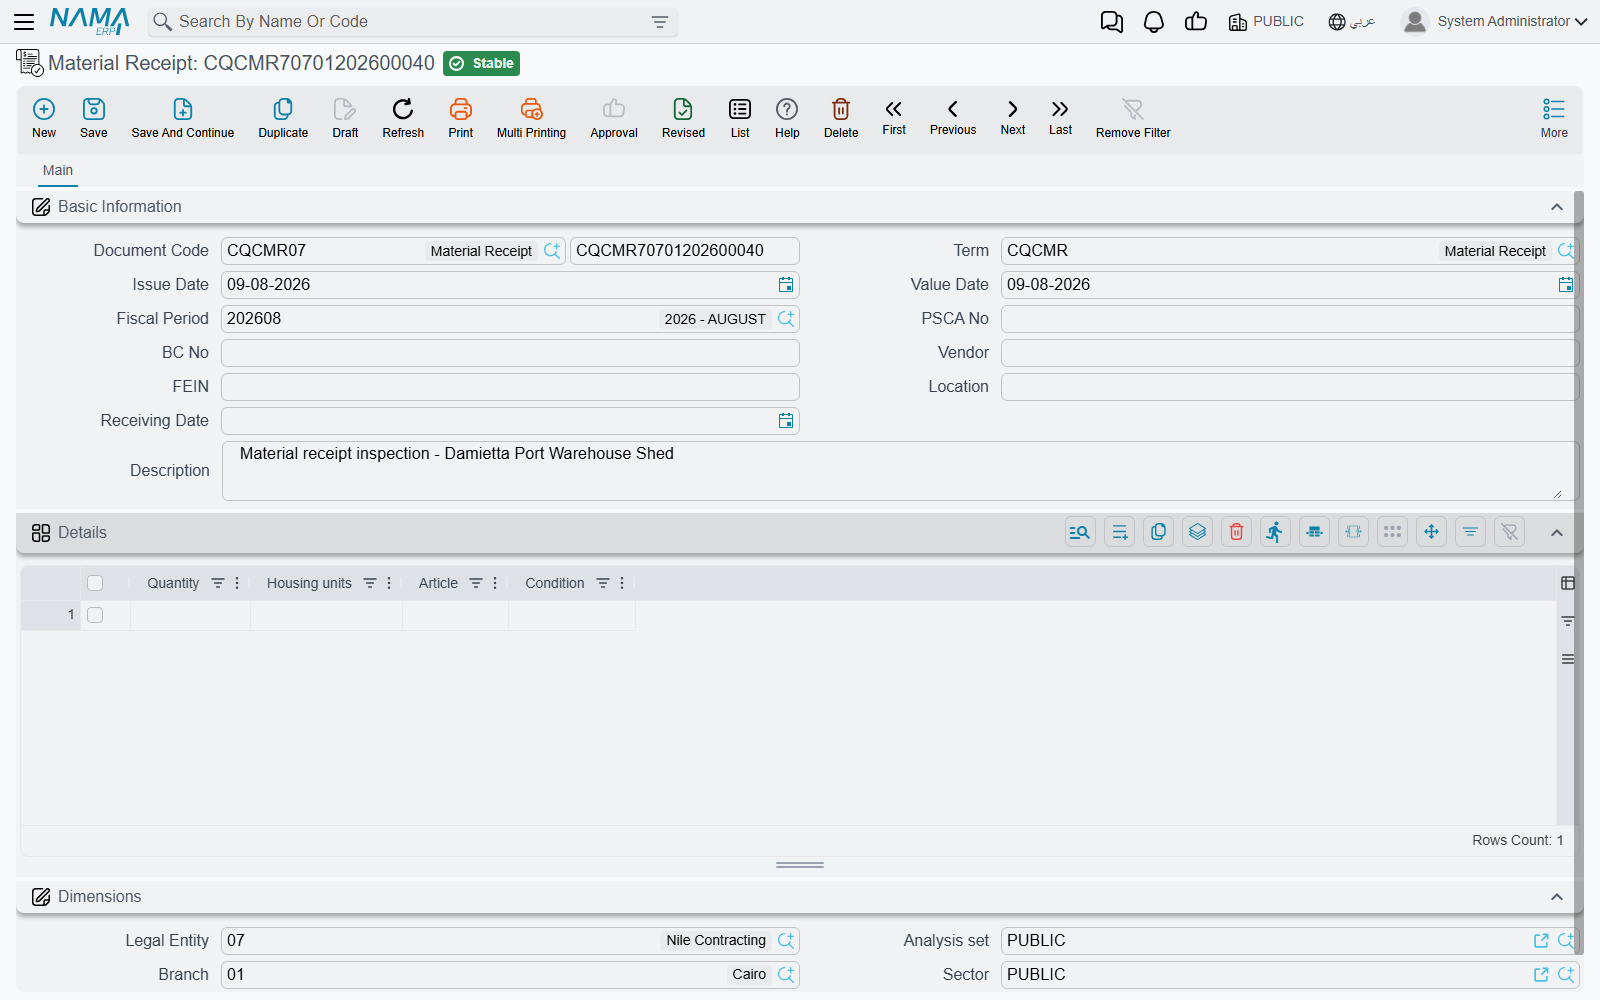Click the BC No input field
1600x1000 pixels.
[510, 353]
